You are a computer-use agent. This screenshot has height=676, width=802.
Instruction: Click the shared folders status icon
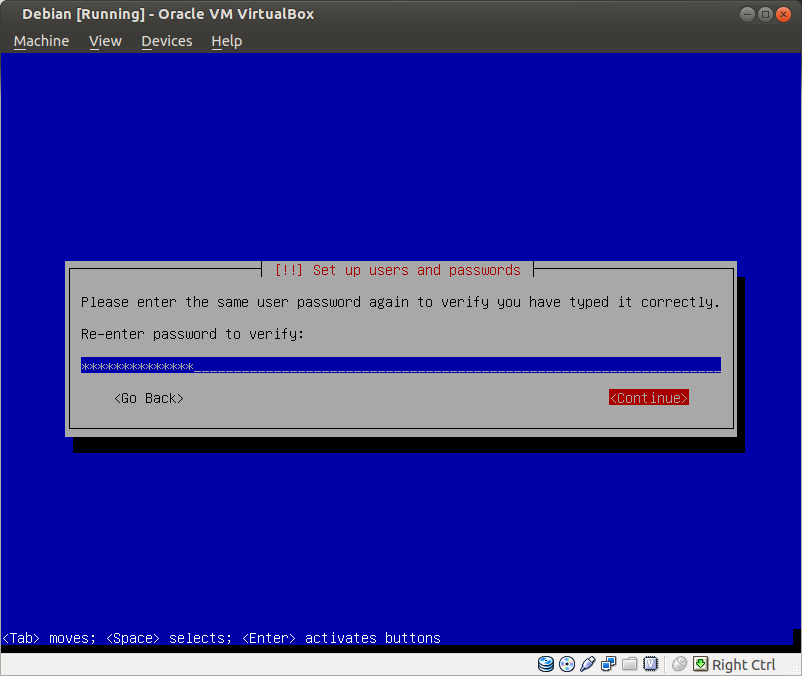click(x=630, y=664)
